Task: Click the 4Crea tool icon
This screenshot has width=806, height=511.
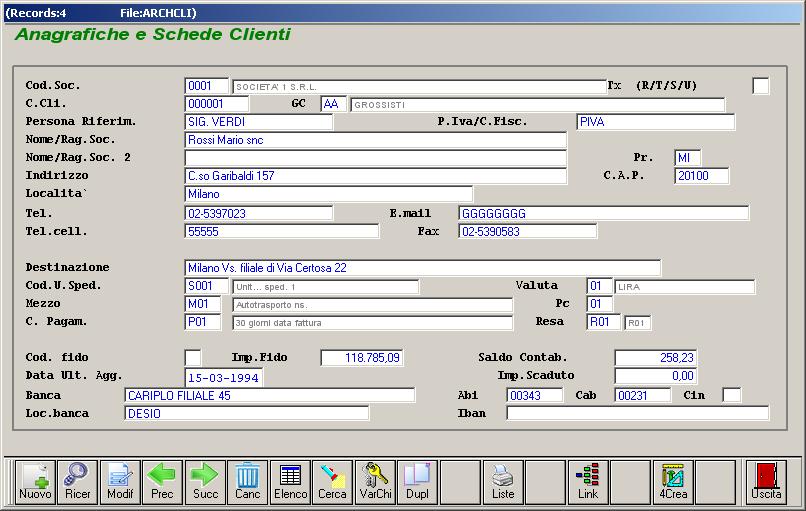Action: click(x=673, y=482)
